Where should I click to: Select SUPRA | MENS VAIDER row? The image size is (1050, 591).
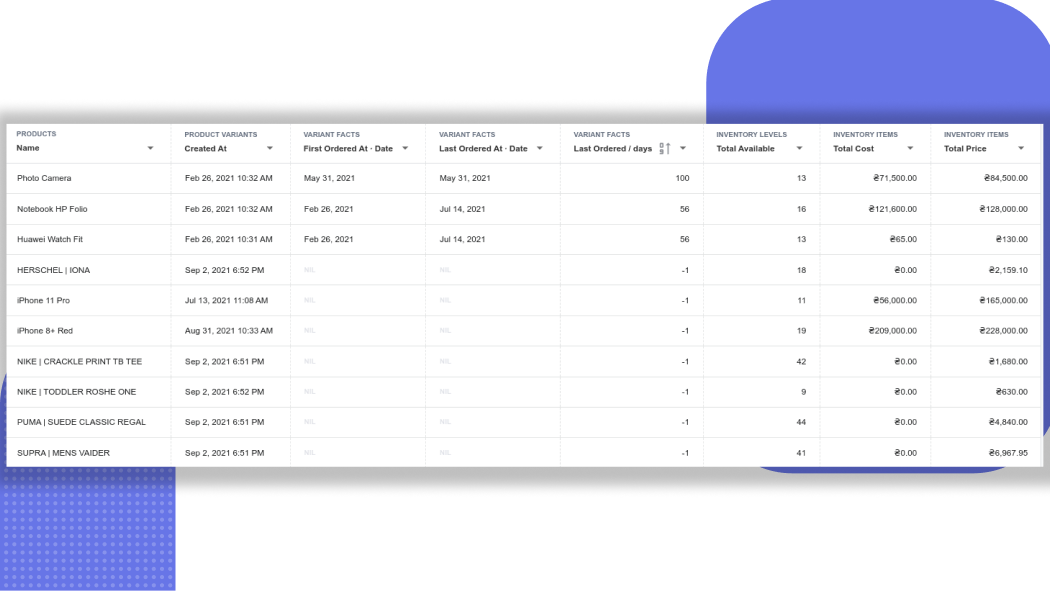click(x=524, y=452)
